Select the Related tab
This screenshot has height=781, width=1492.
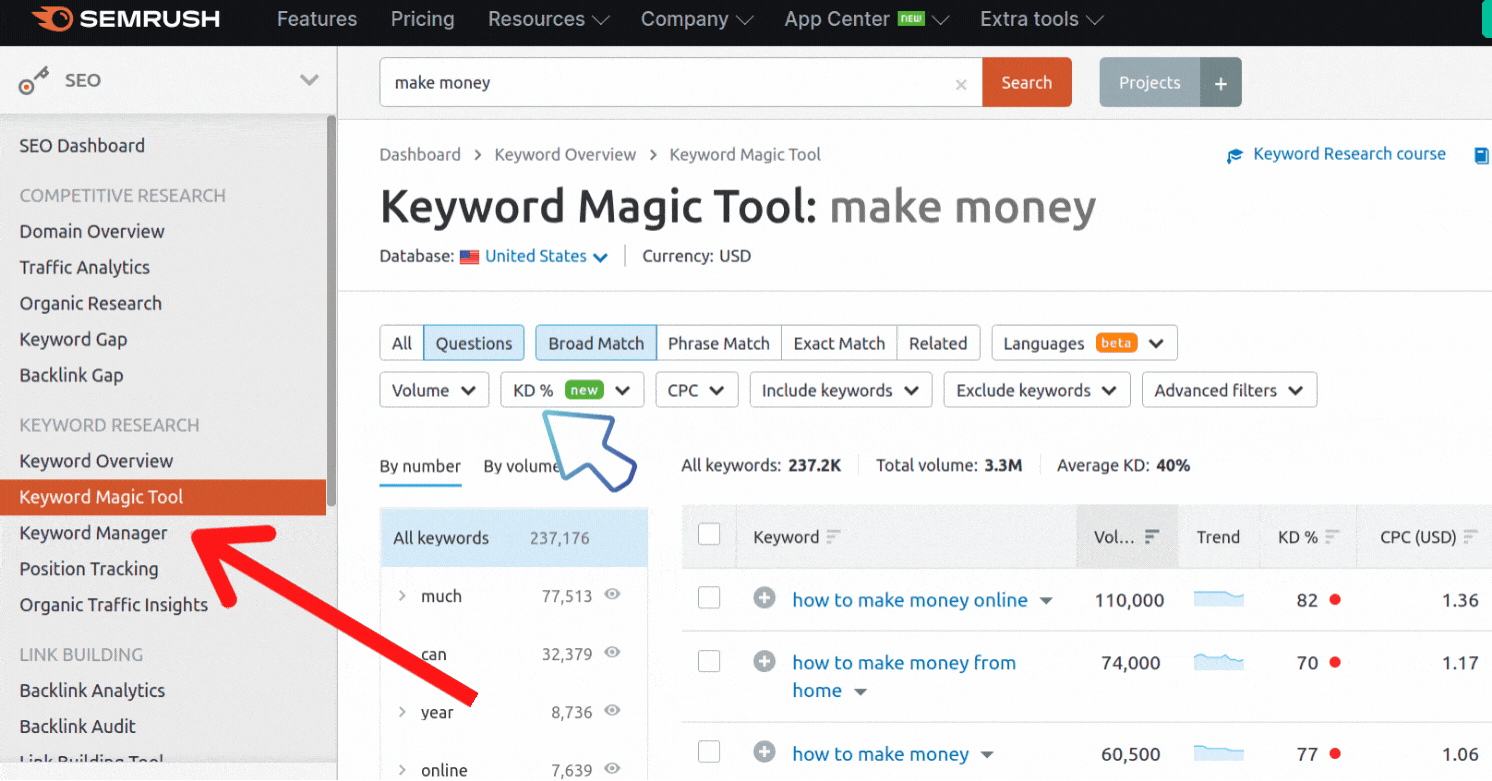938,343
